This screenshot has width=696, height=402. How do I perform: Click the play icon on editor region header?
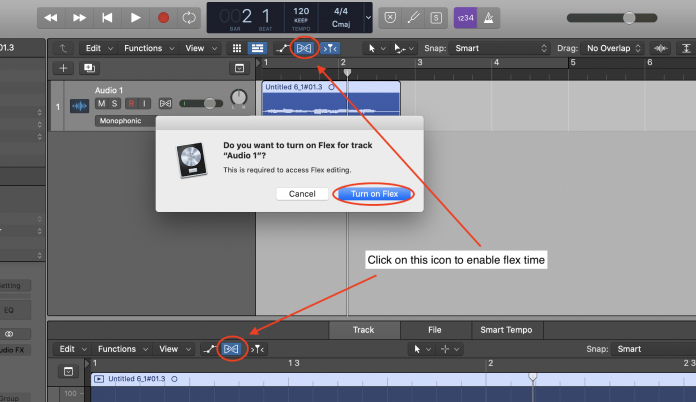coord(99,379)
